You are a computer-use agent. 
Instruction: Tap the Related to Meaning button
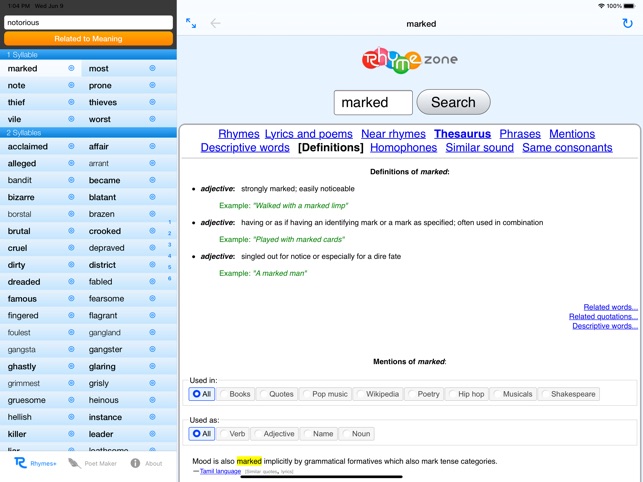click(88, 38)
